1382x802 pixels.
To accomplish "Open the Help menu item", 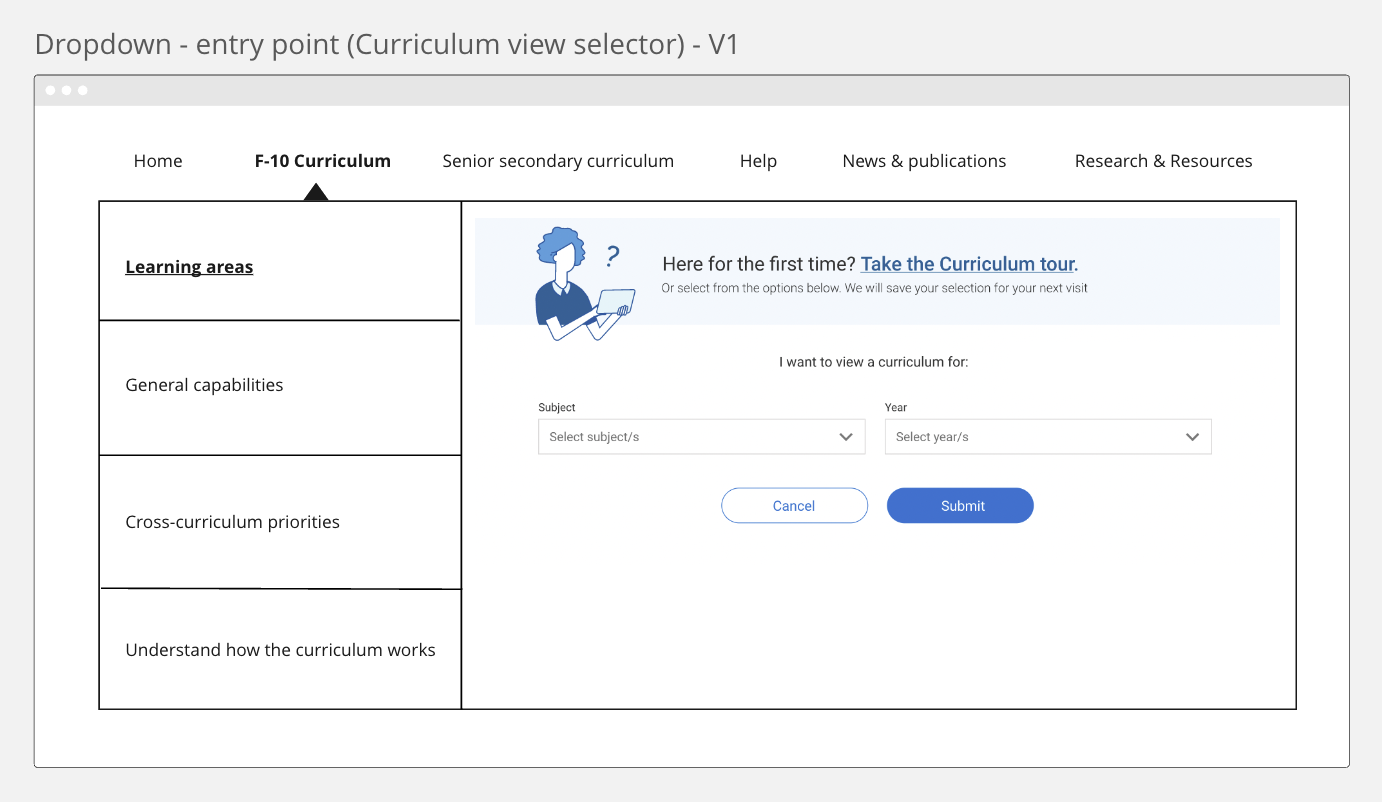I will [758, 161].
